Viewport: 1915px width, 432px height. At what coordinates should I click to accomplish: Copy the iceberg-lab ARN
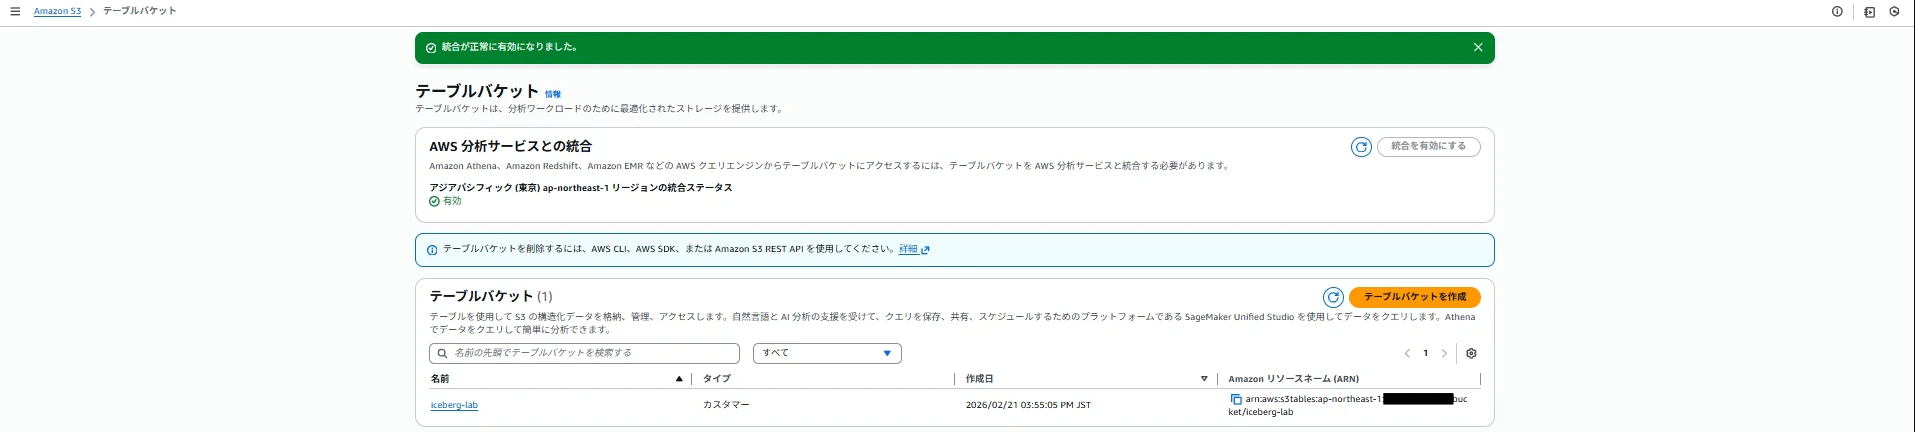click(x=1236, y=399)
